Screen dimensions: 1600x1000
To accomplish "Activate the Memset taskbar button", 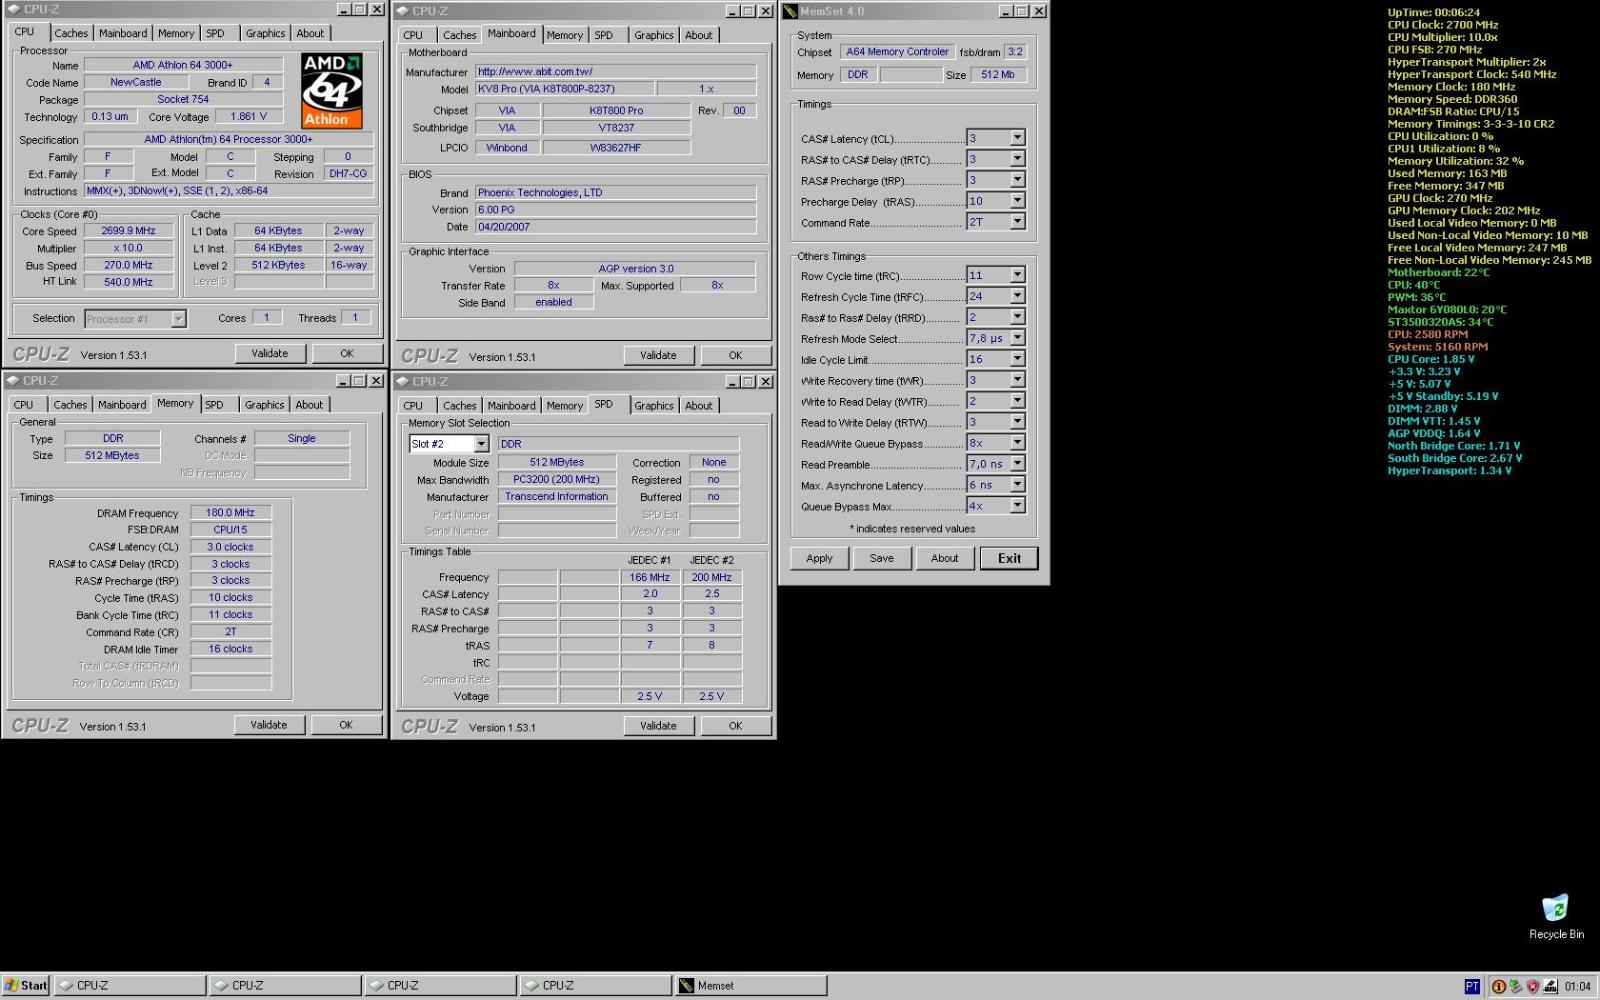I will tap(751, 985).
